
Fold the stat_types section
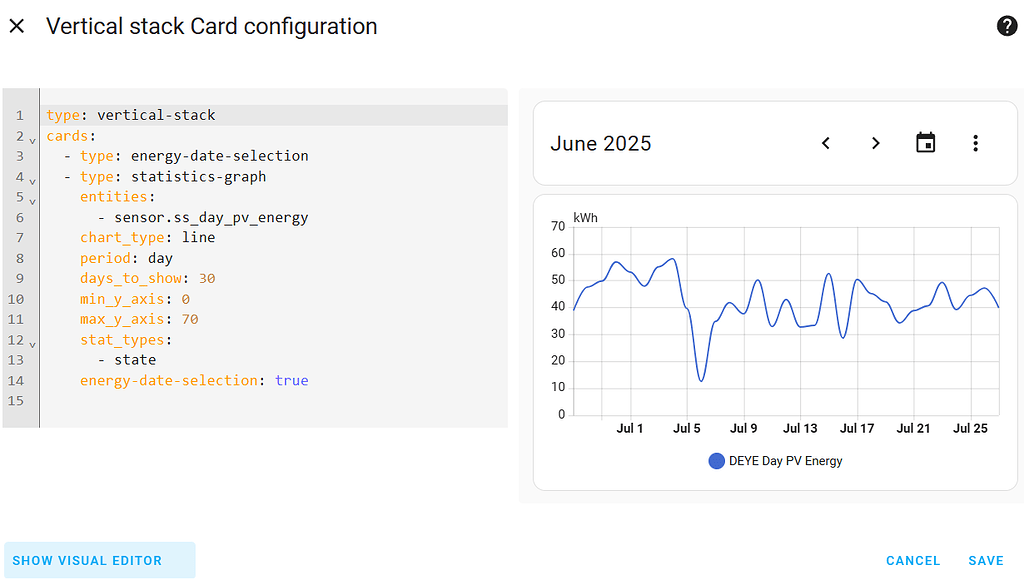(x=32, y=343)
